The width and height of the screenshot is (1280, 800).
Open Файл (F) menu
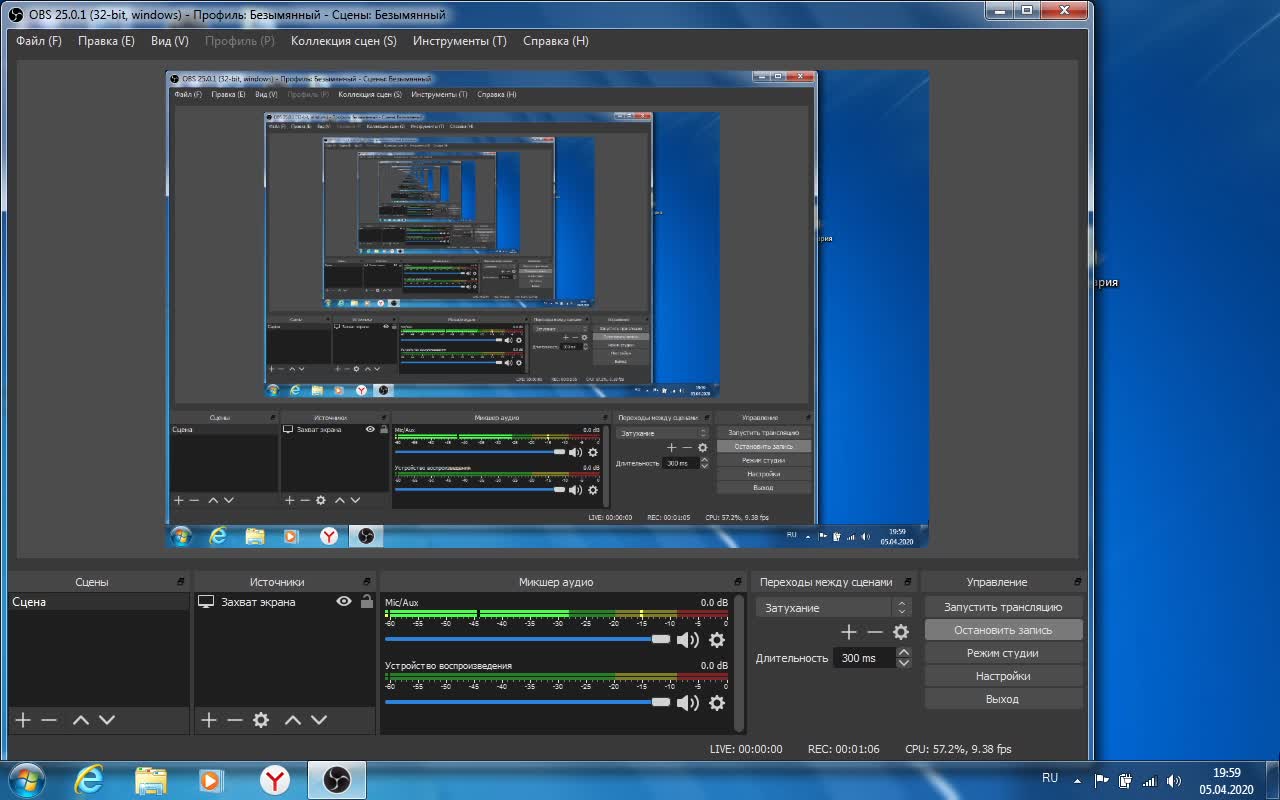click(39, 41)
